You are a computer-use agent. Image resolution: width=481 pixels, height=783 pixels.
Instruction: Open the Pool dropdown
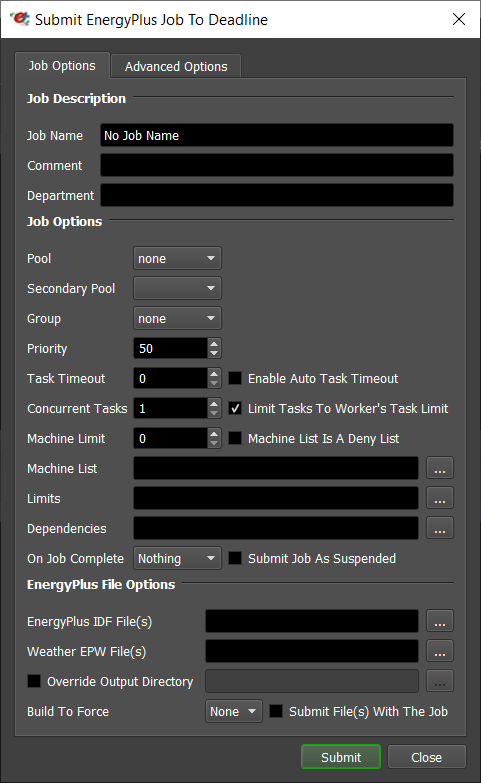(x=177, y=259)
